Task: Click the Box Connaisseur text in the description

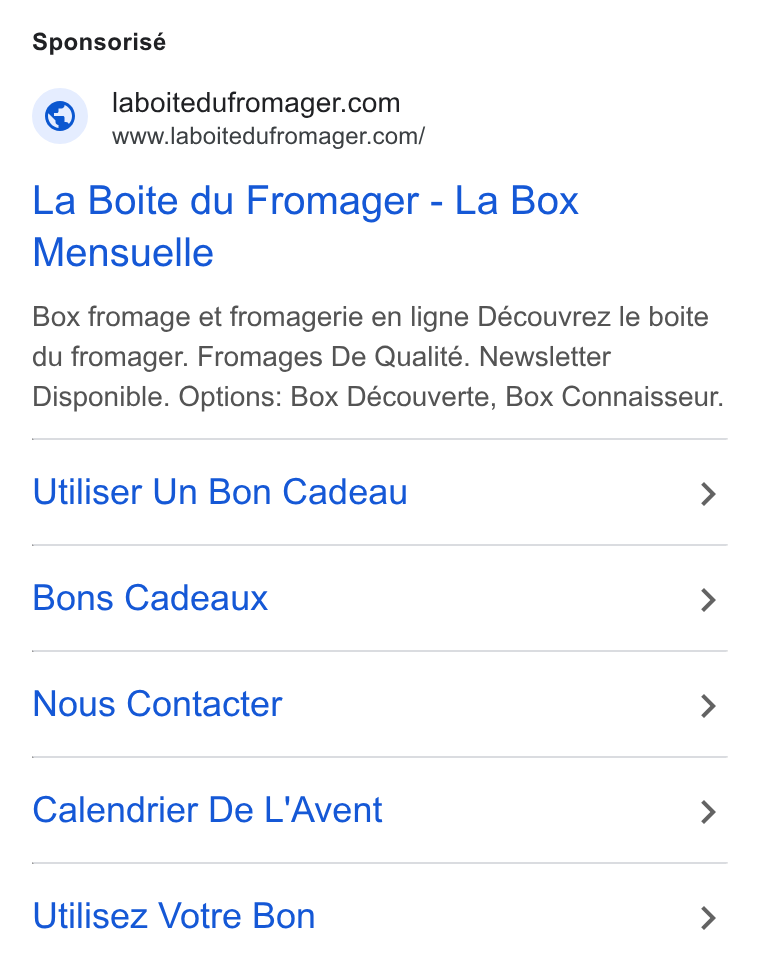Action: coord(614,397)
